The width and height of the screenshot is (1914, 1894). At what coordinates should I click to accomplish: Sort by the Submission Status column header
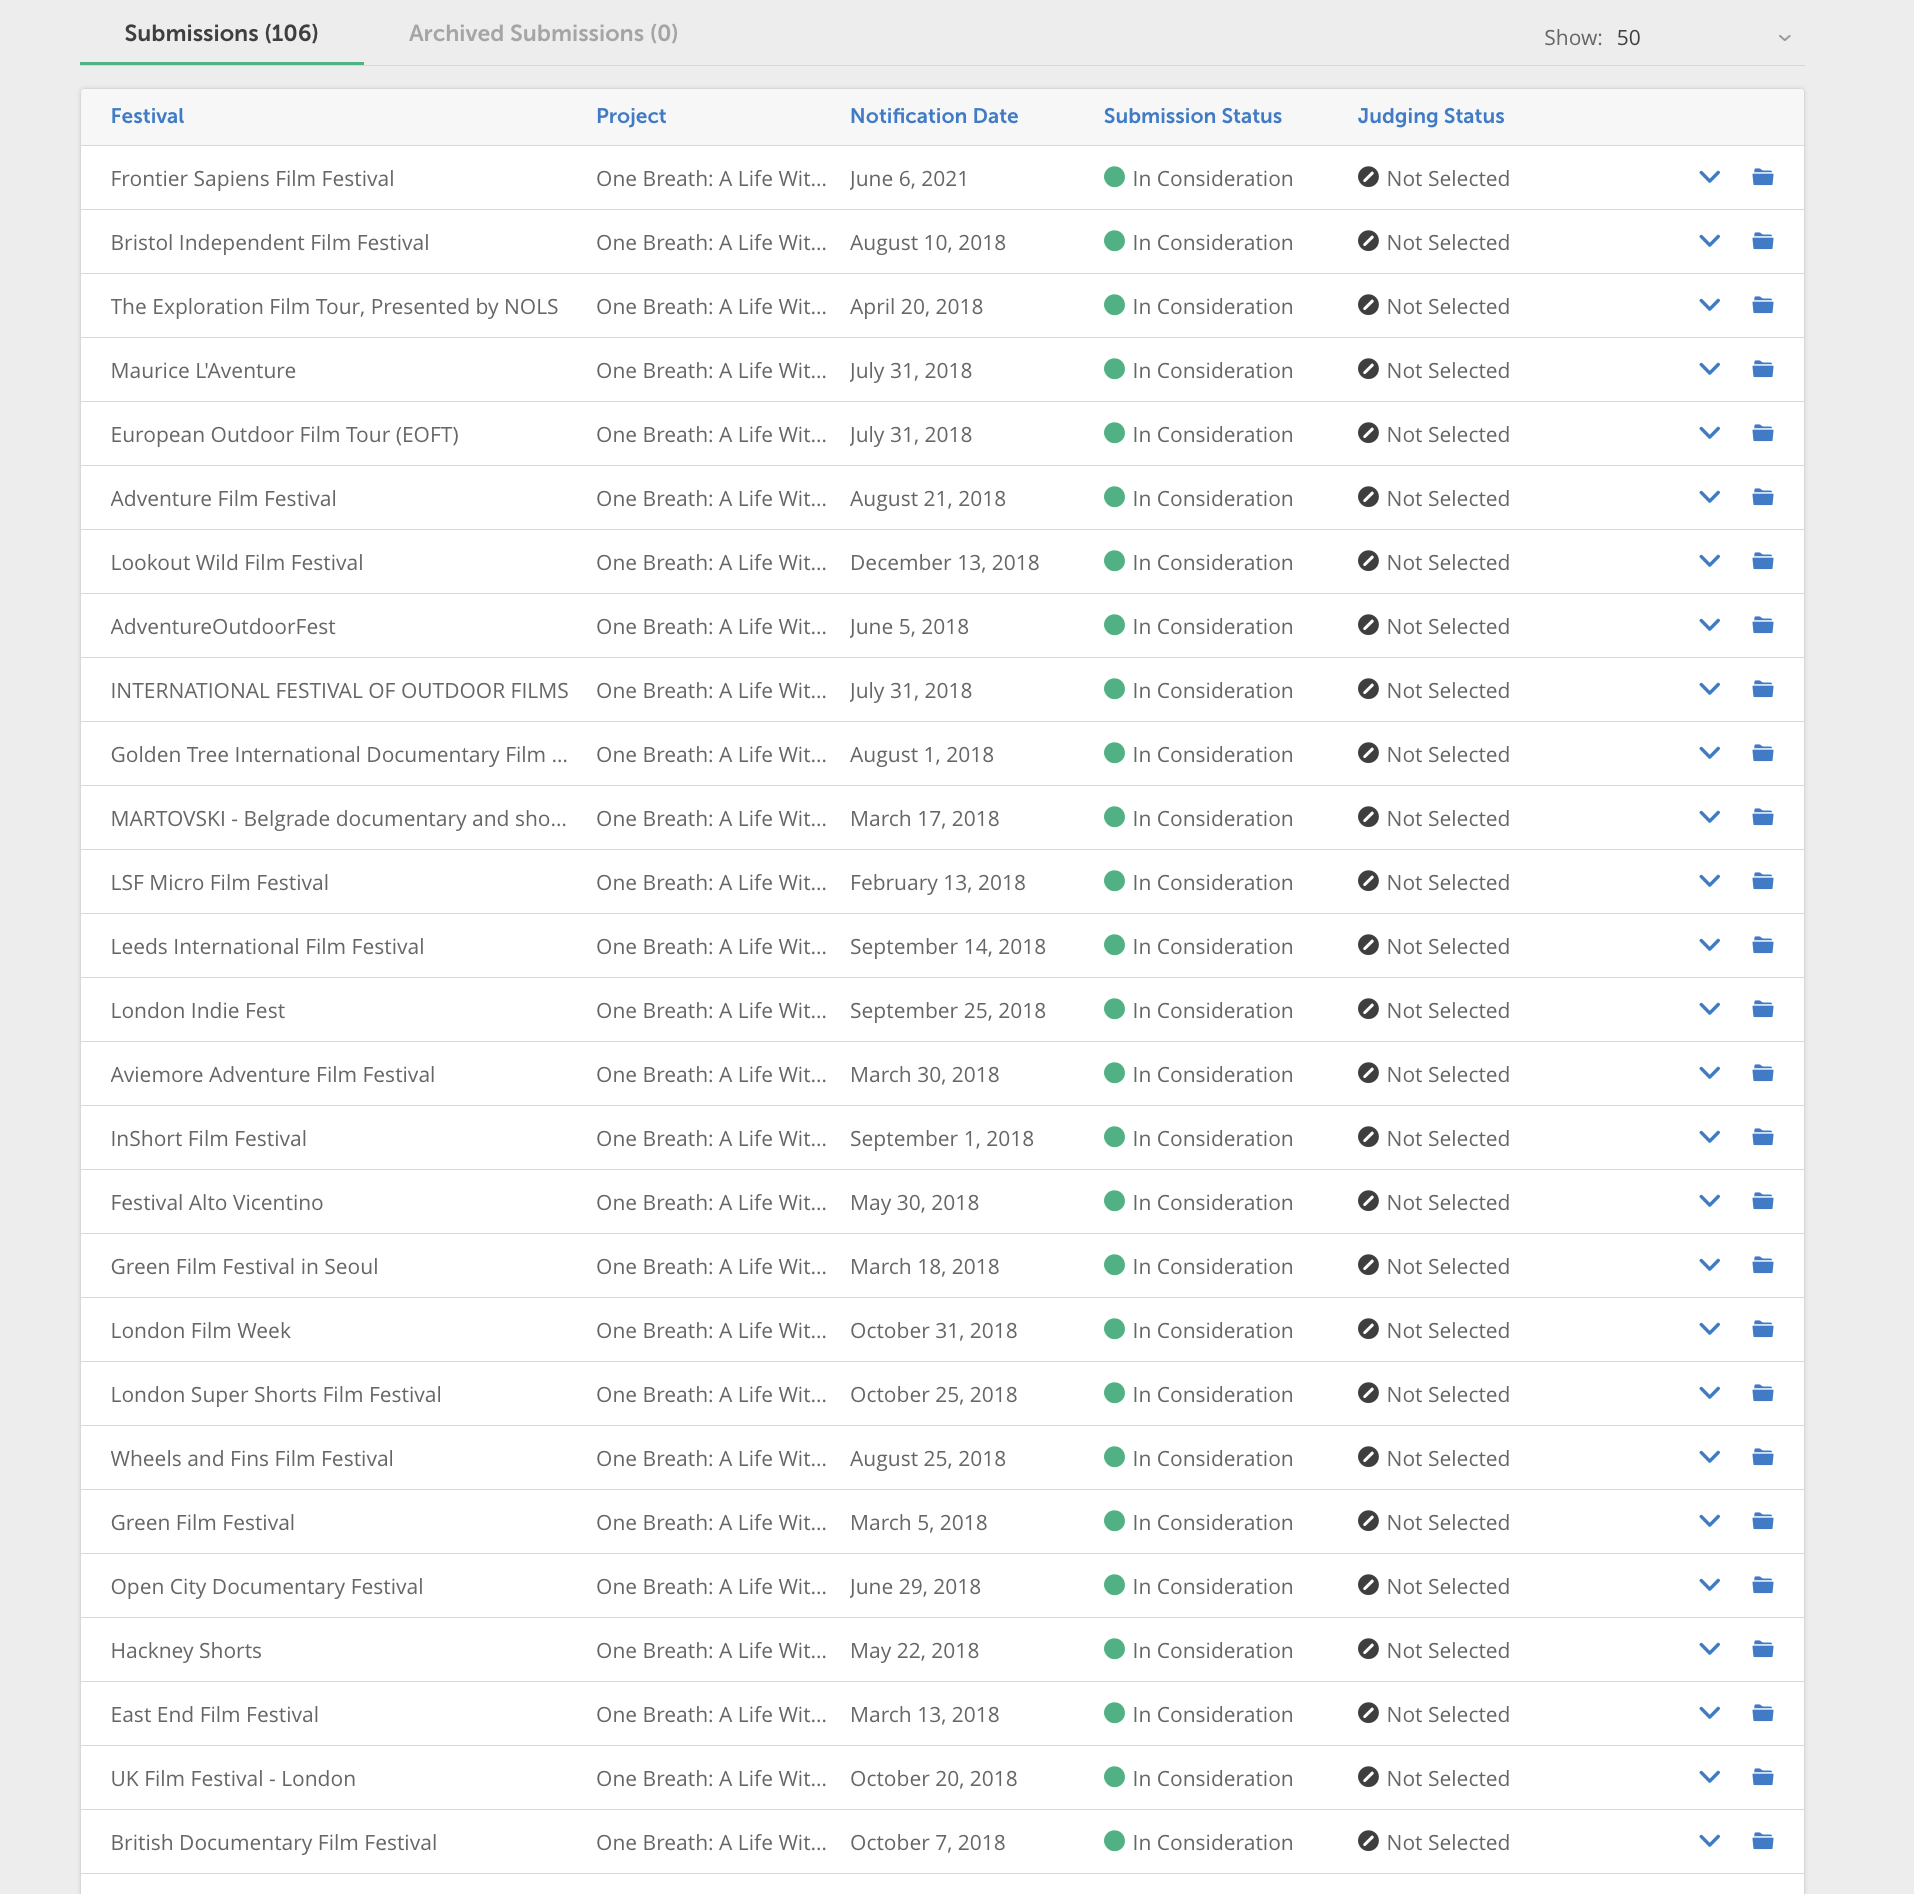coord(1192,116)
